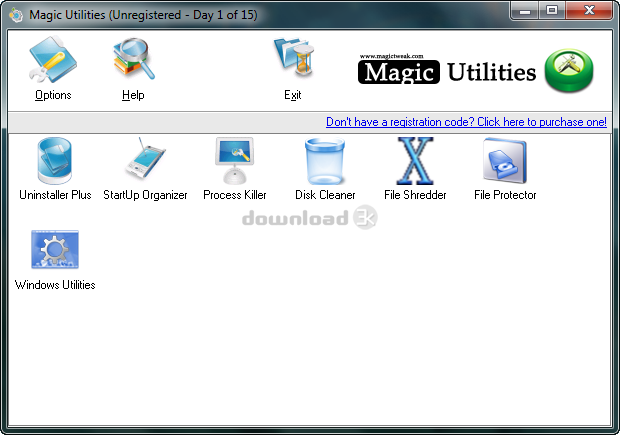The height and width of the screenshot is (435, 620).
Task: Maximize the Magic Utilities window
Action: [552, 11]
